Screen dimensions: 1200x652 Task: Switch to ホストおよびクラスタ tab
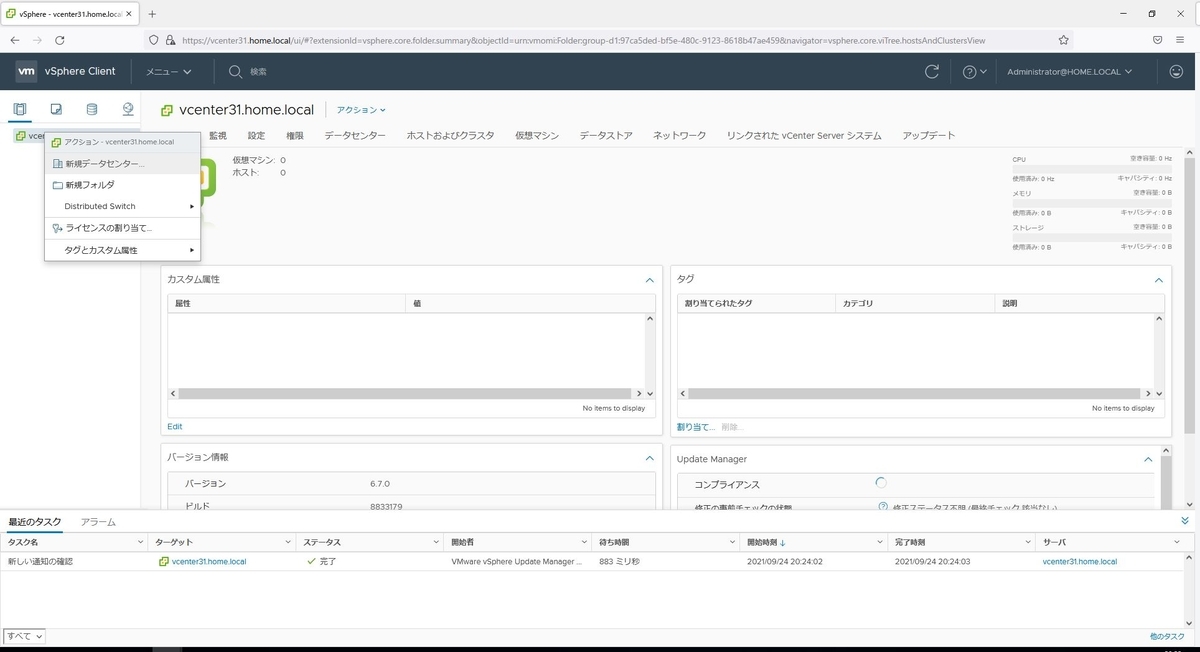pos(450,136)
